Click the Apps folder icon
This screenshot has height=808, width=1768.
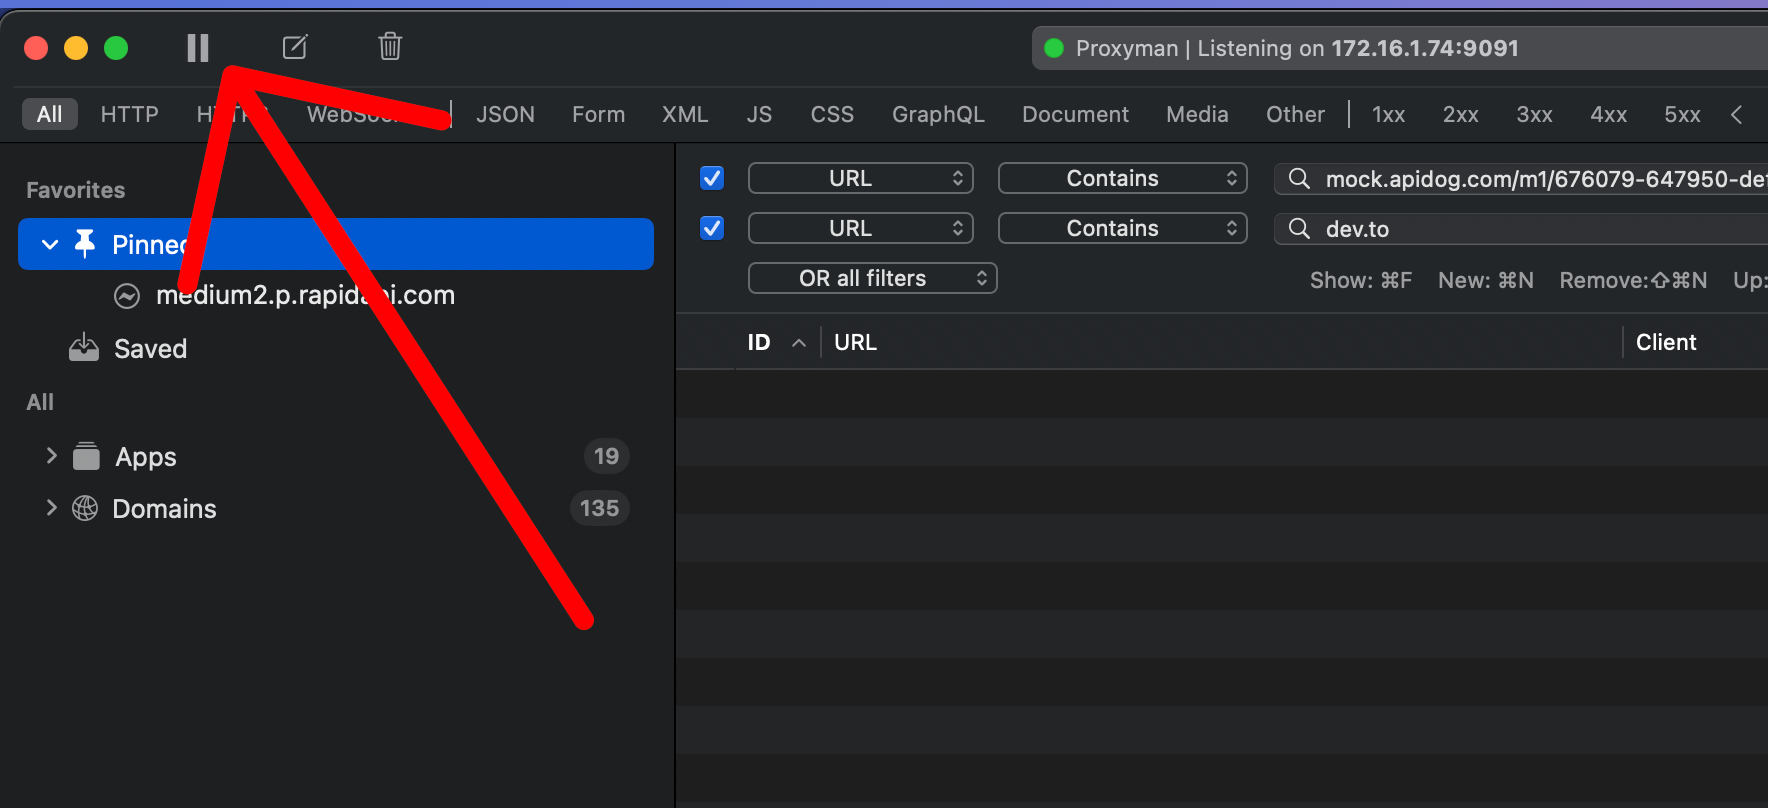[87, 456]
